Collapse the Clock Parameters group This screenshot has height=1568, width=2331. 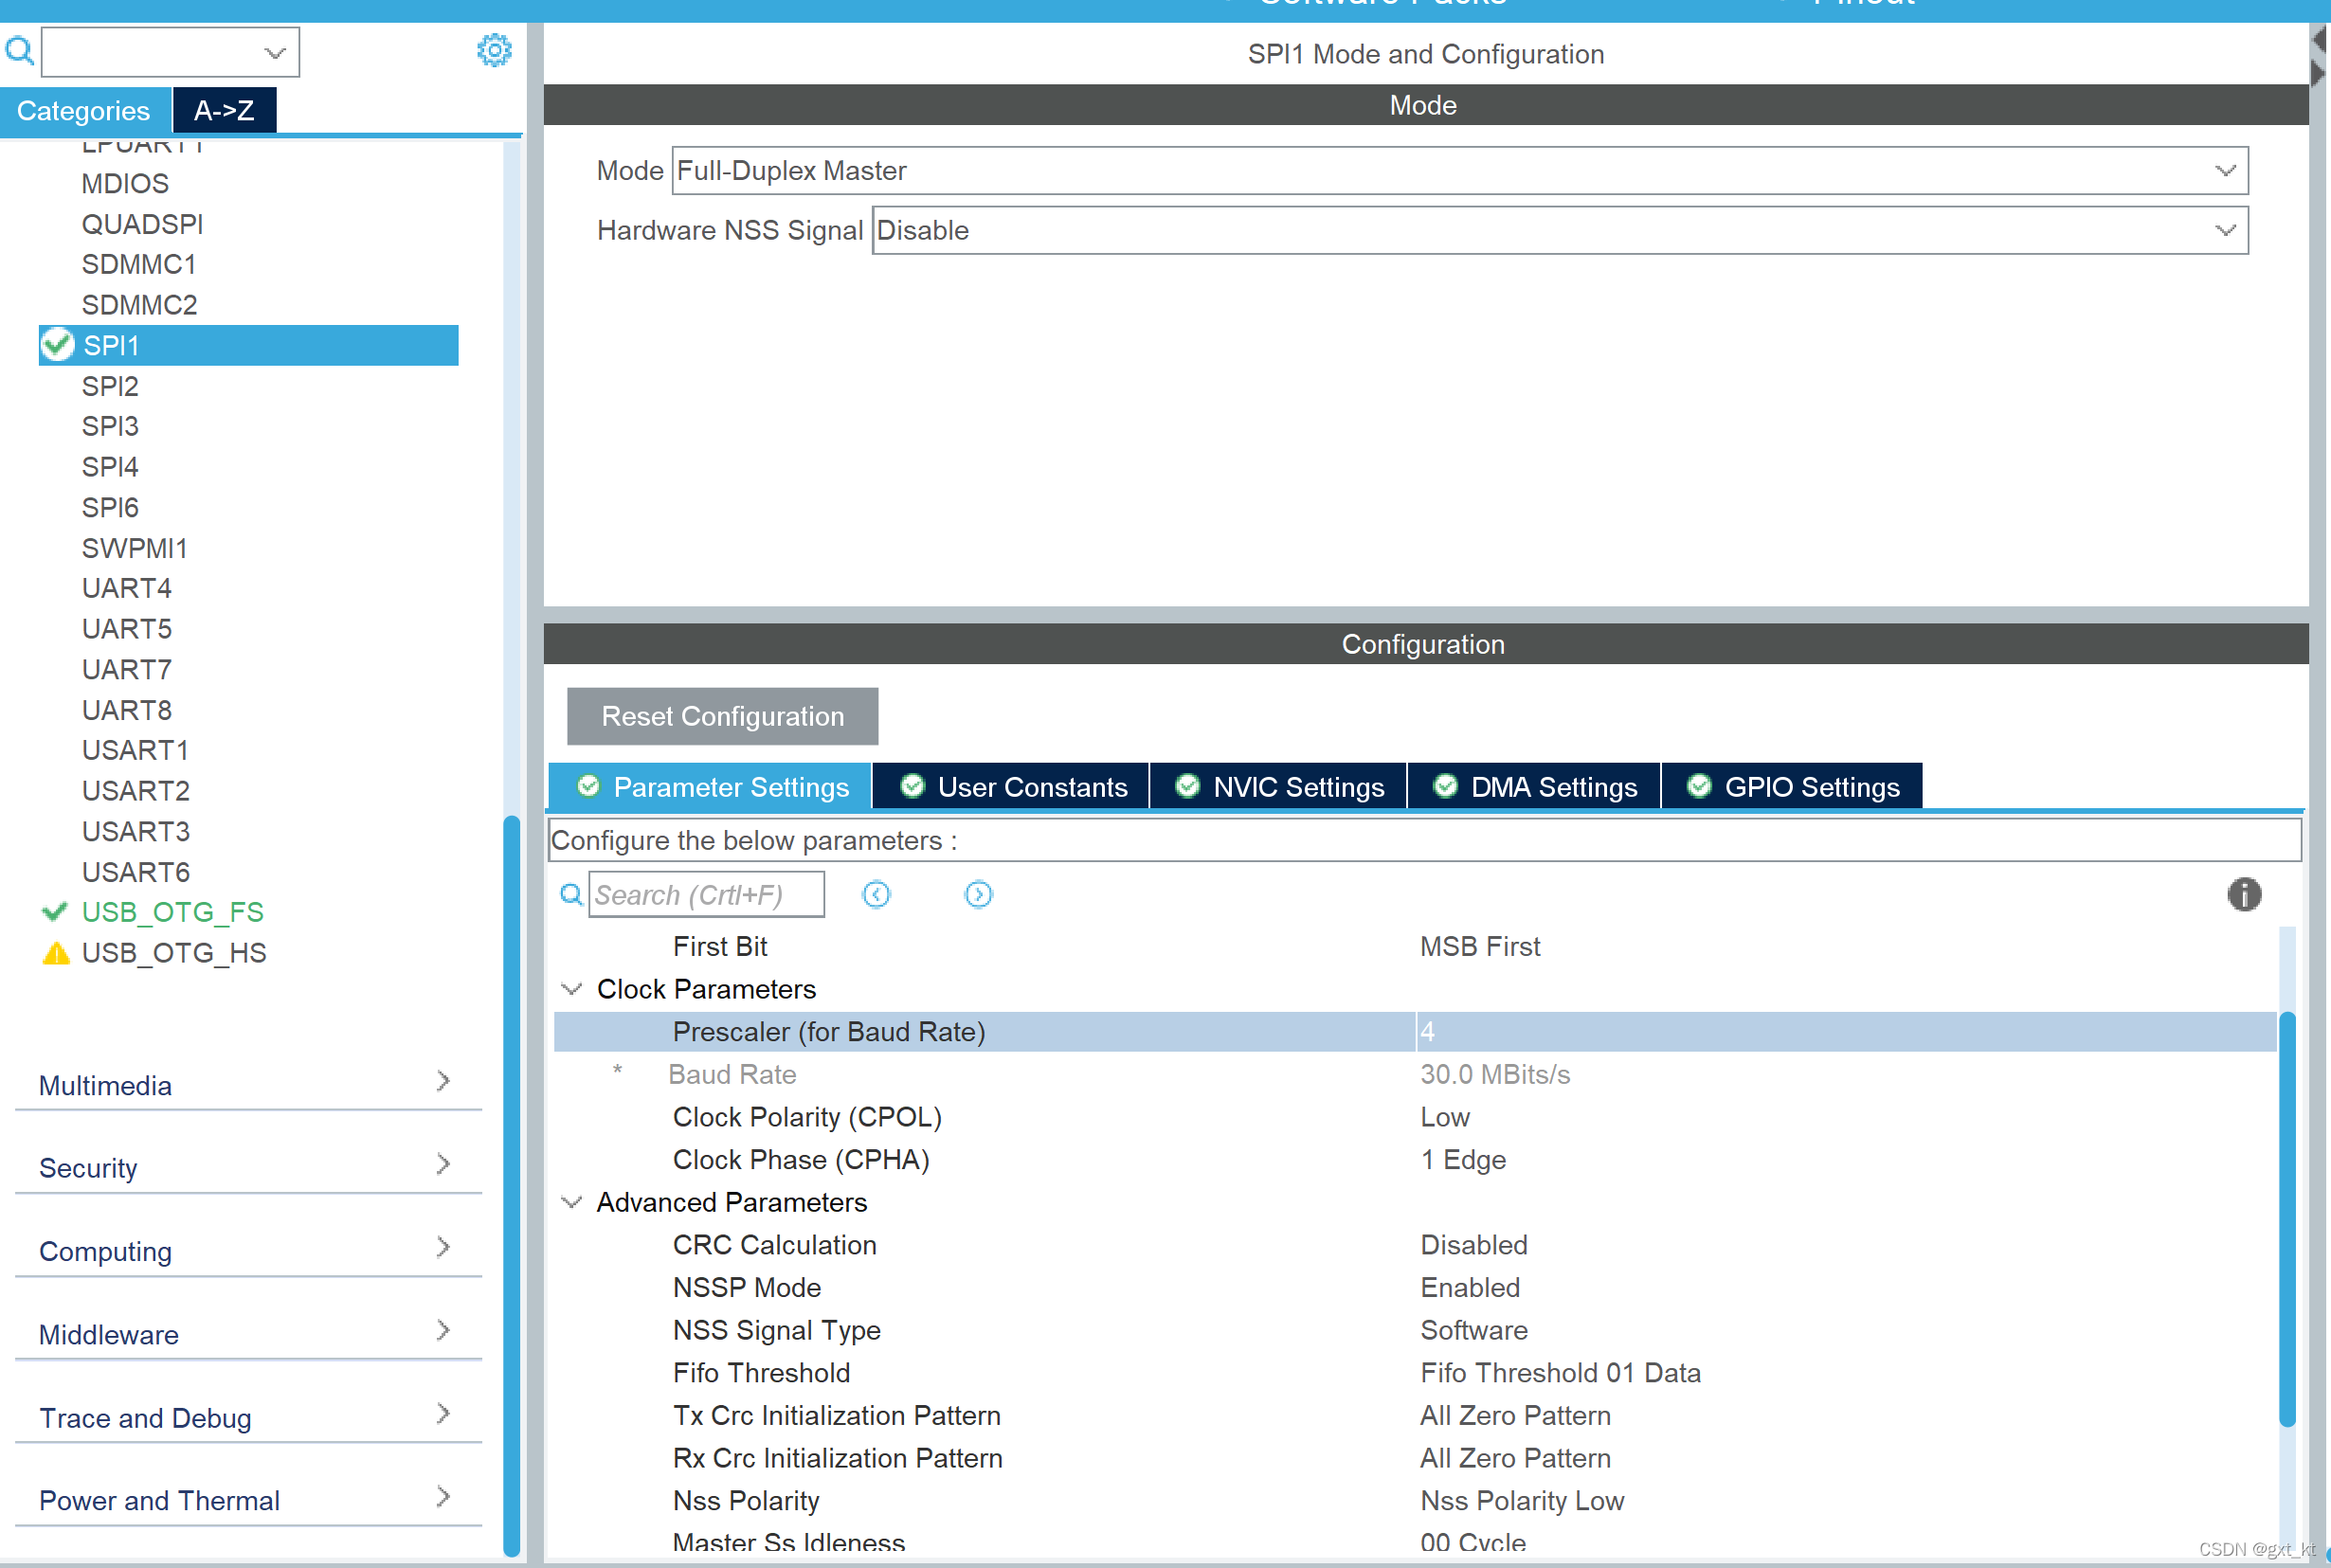572,989
